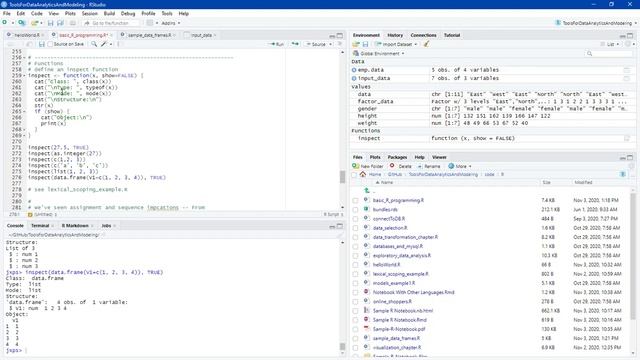Check the box beside helloWorld.R file
Viewport: 640px width, 360px height.
pos(355,265)
